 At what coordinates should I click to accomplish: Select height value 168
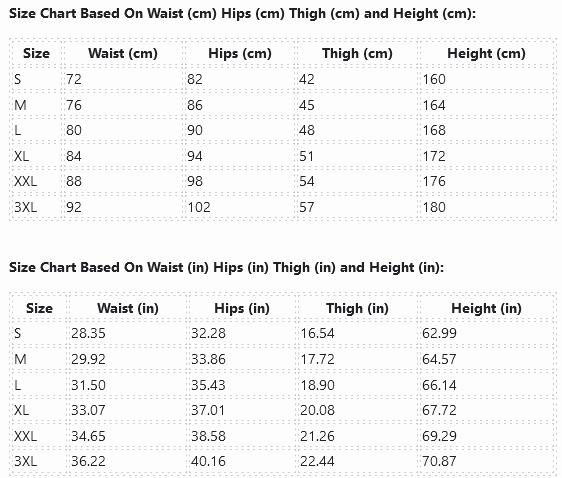434,130
